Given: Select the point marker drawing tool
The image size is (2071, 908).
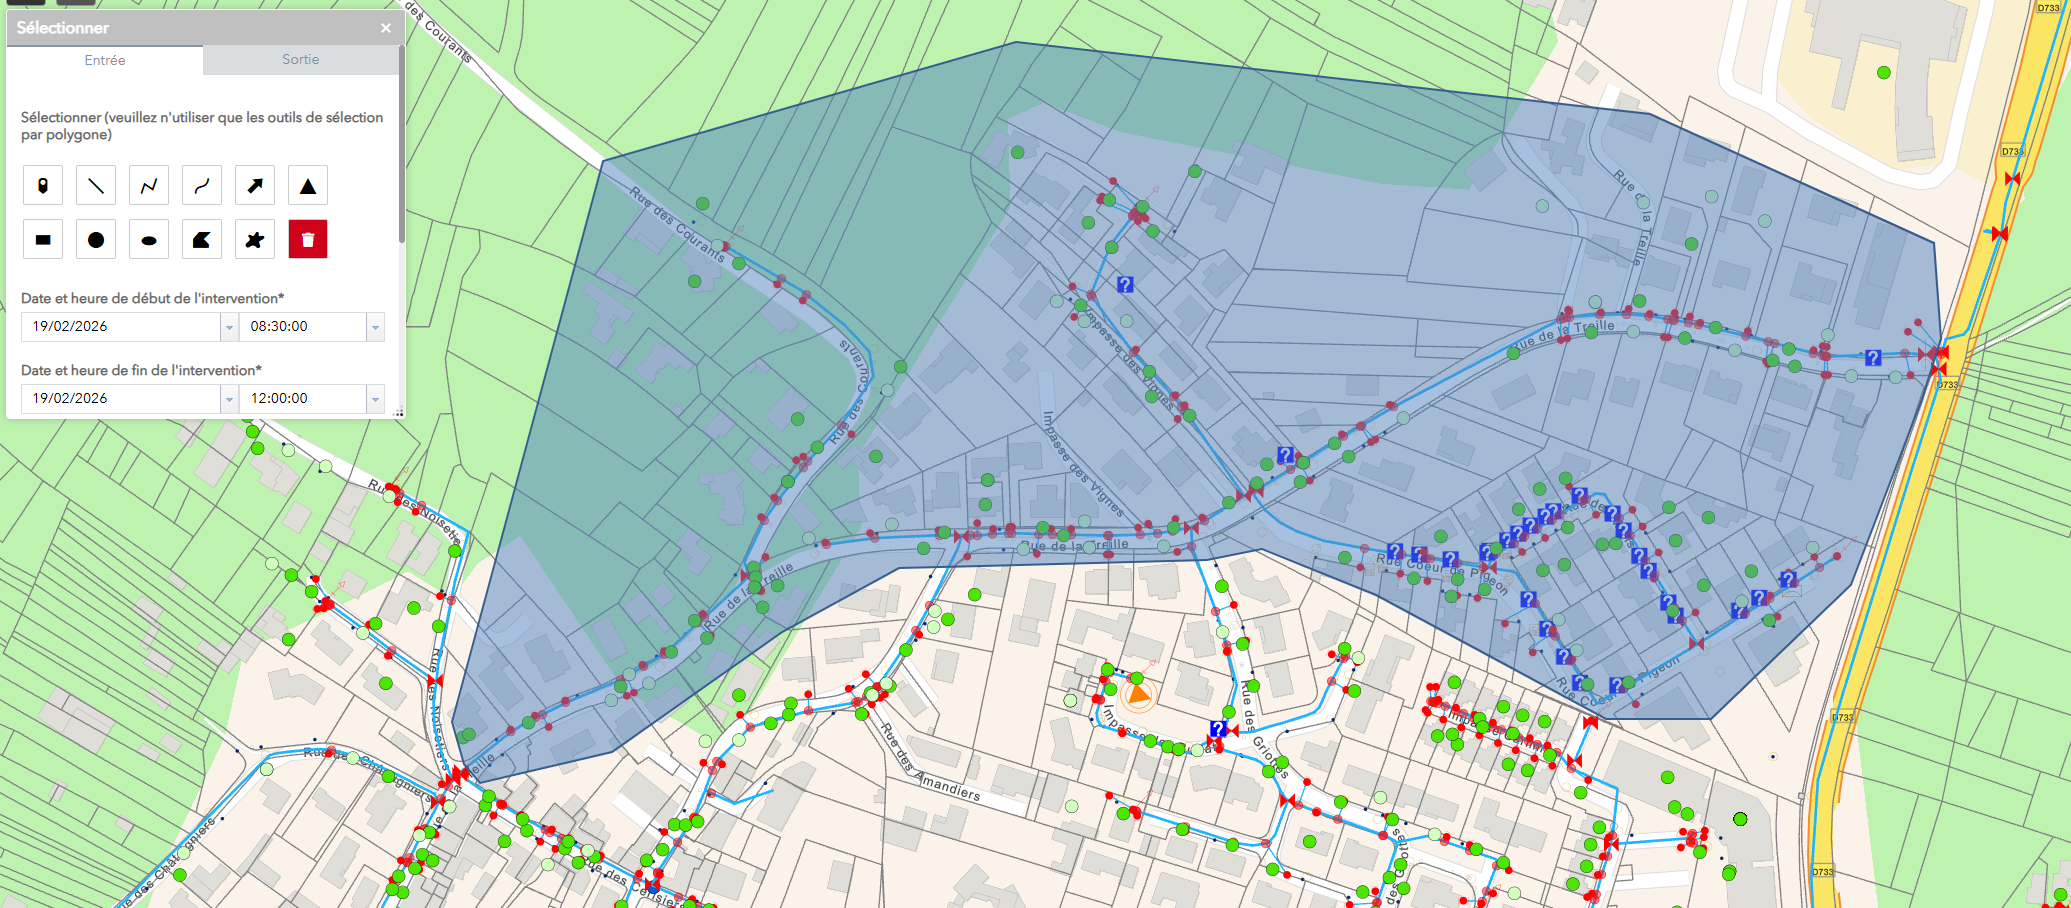Looking at the screenshot, I should click(x=43, y=186).
